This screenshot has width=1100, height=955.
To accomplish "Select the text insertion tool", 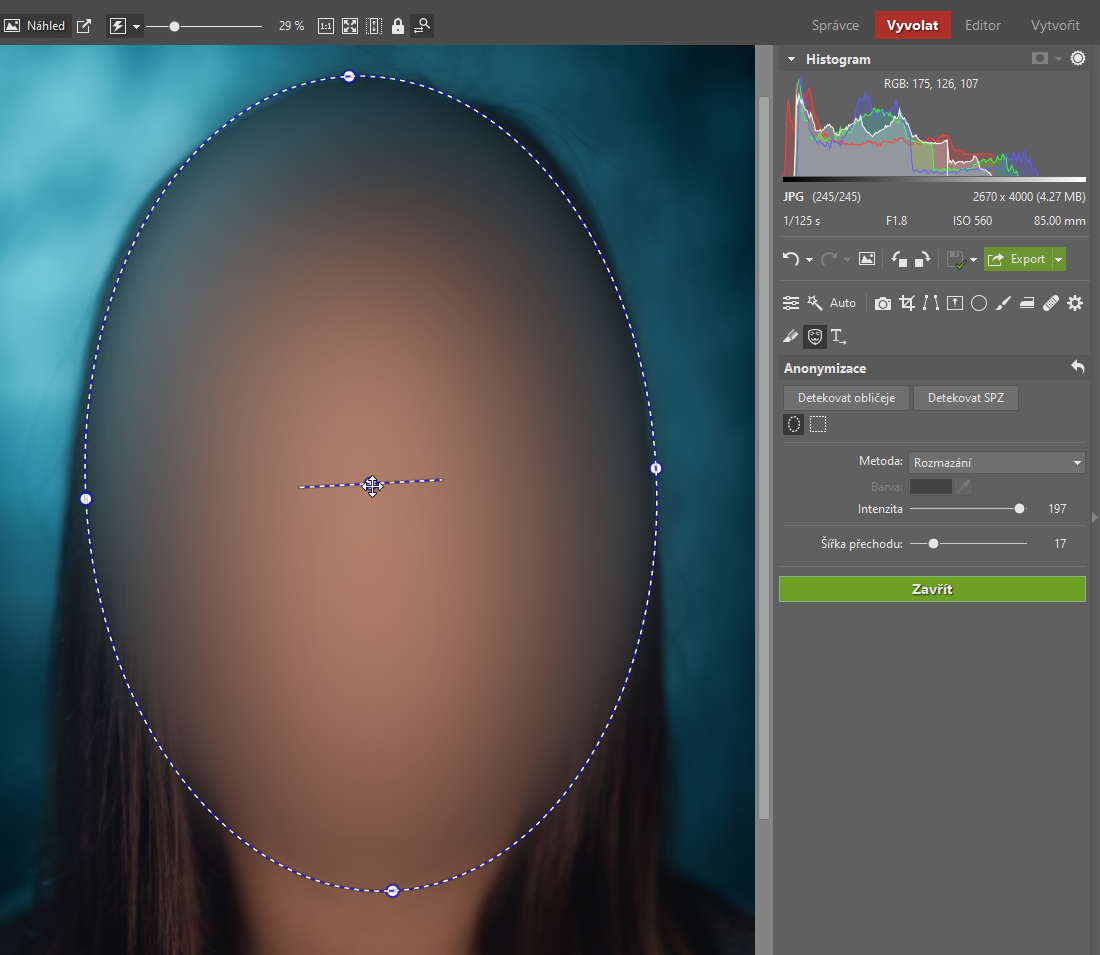I will coord(838,337).
